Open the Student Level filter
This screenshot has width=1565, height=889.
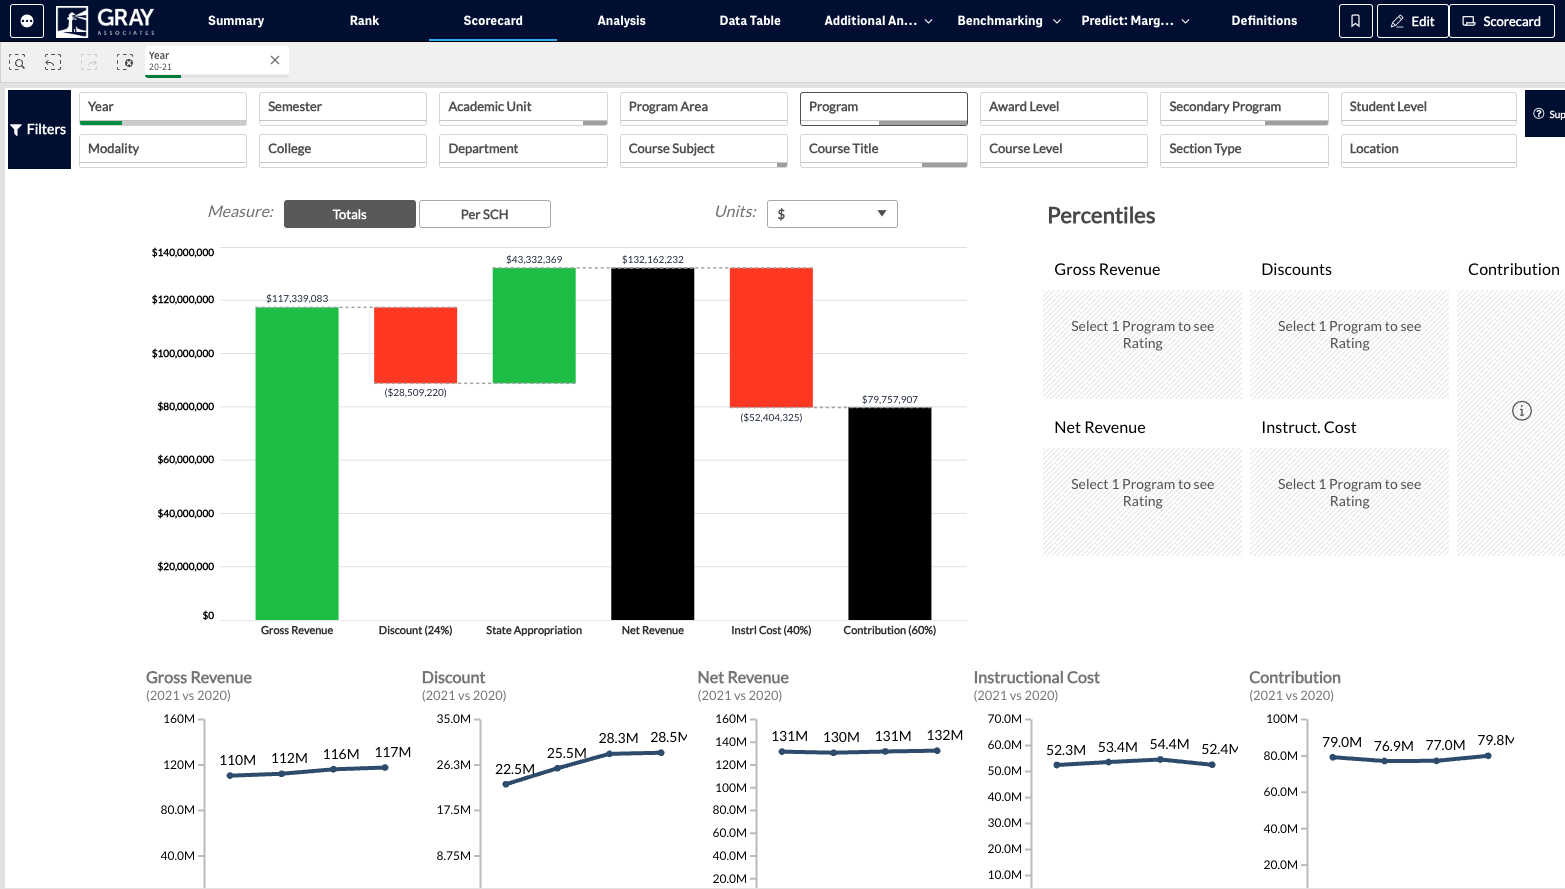pyautogui.click(x=1429, y=108)
